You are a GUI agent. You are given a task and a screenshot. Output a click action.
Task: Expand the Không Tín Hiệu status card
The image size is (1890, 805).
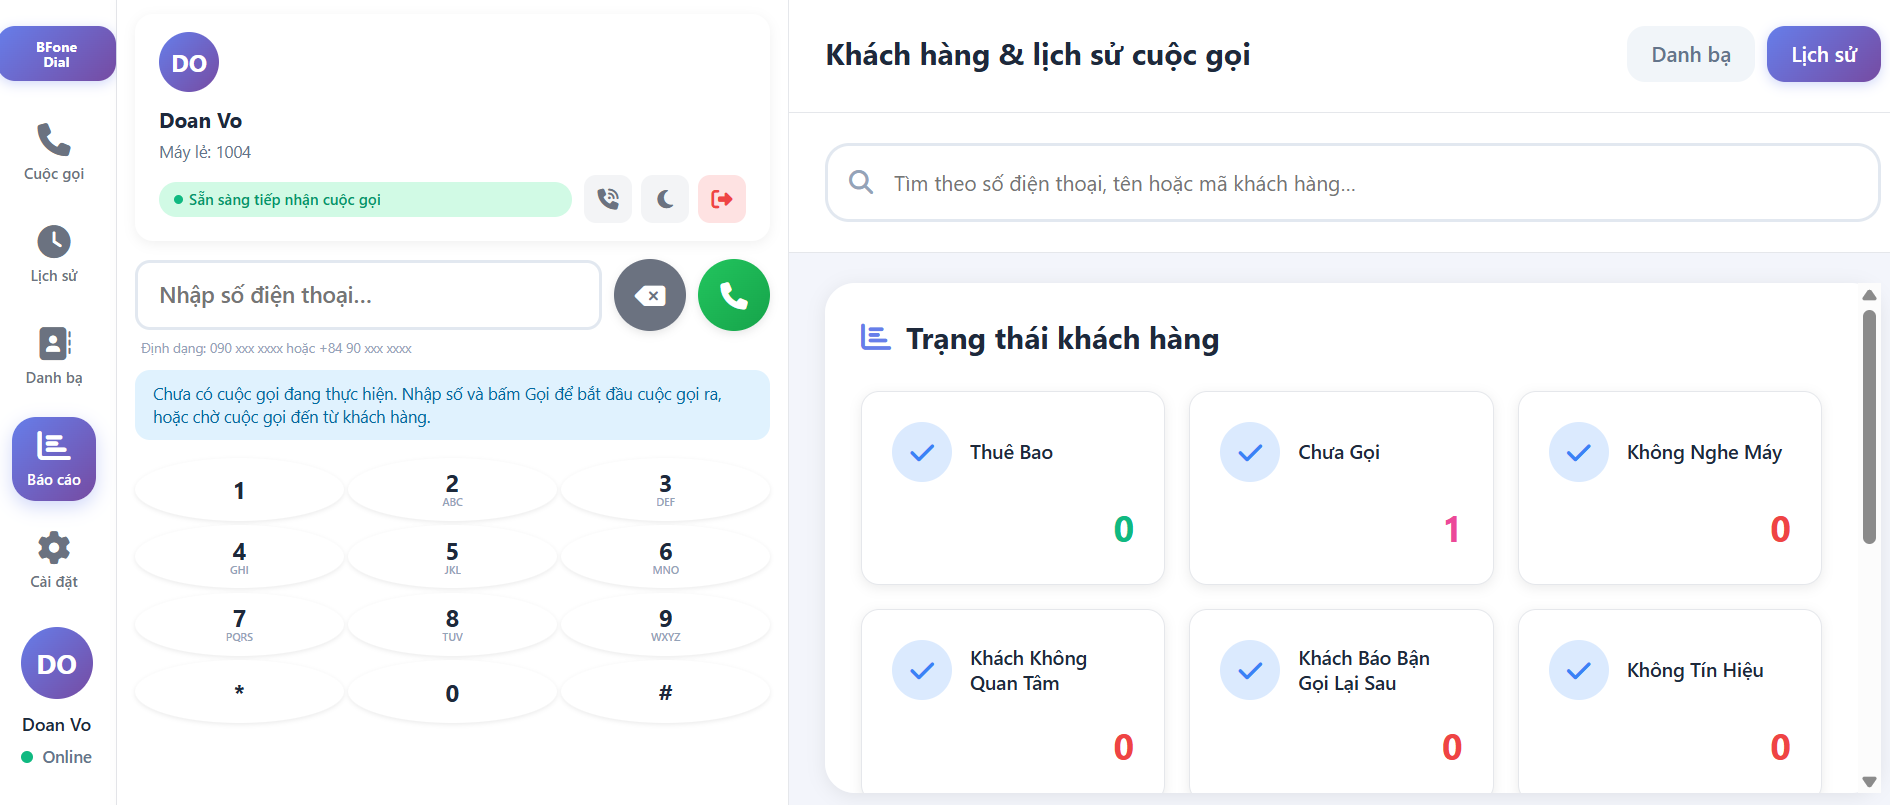1669,700
